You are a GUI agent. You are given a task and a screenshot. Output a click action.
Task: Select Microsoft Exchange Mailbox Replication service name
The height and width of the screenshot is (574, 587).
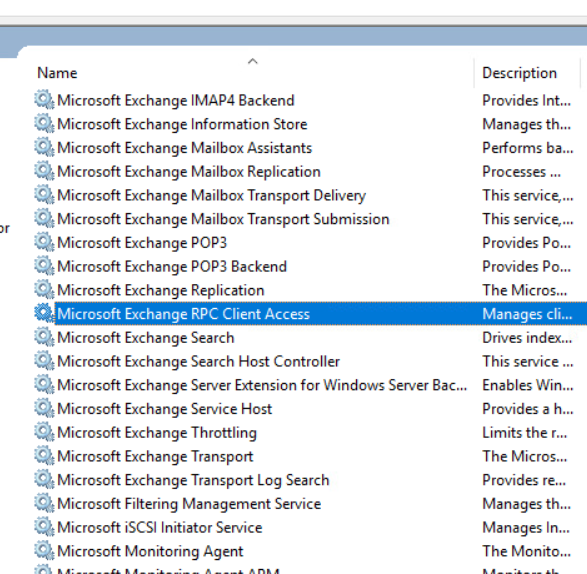(x=189, y=171)
